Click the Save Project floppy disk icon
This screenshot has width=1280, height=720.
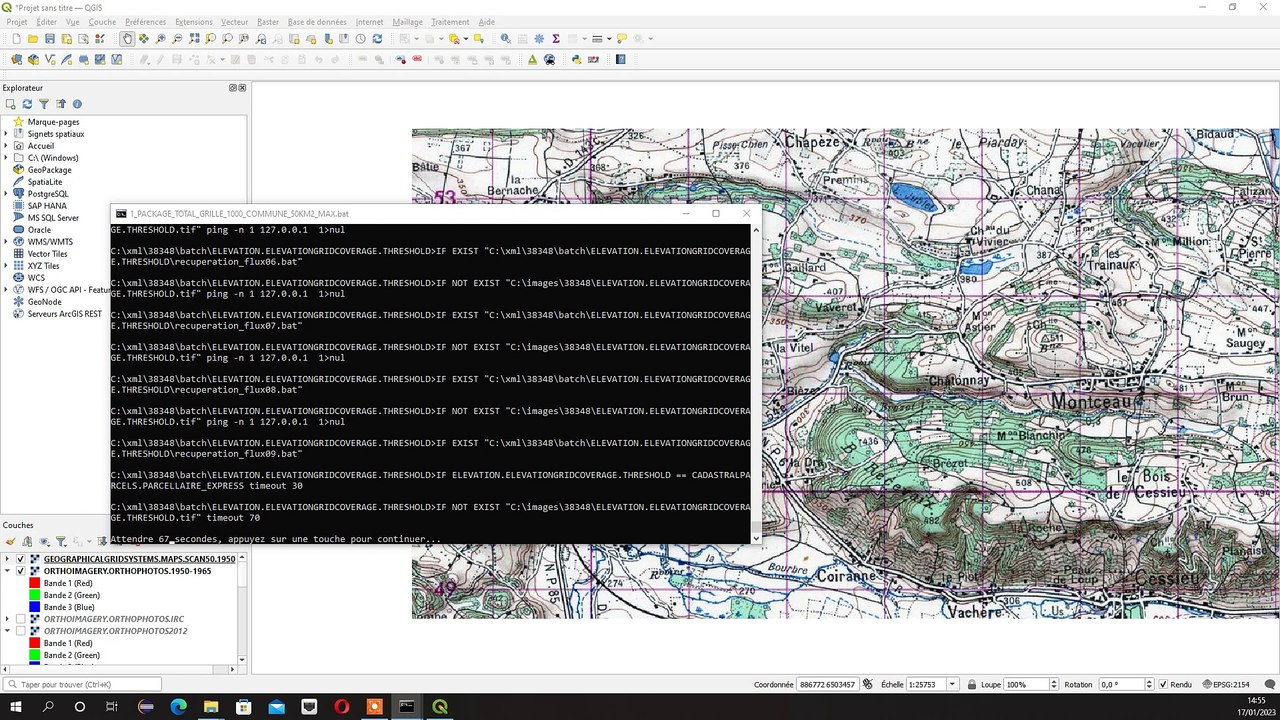click(50, 39)
